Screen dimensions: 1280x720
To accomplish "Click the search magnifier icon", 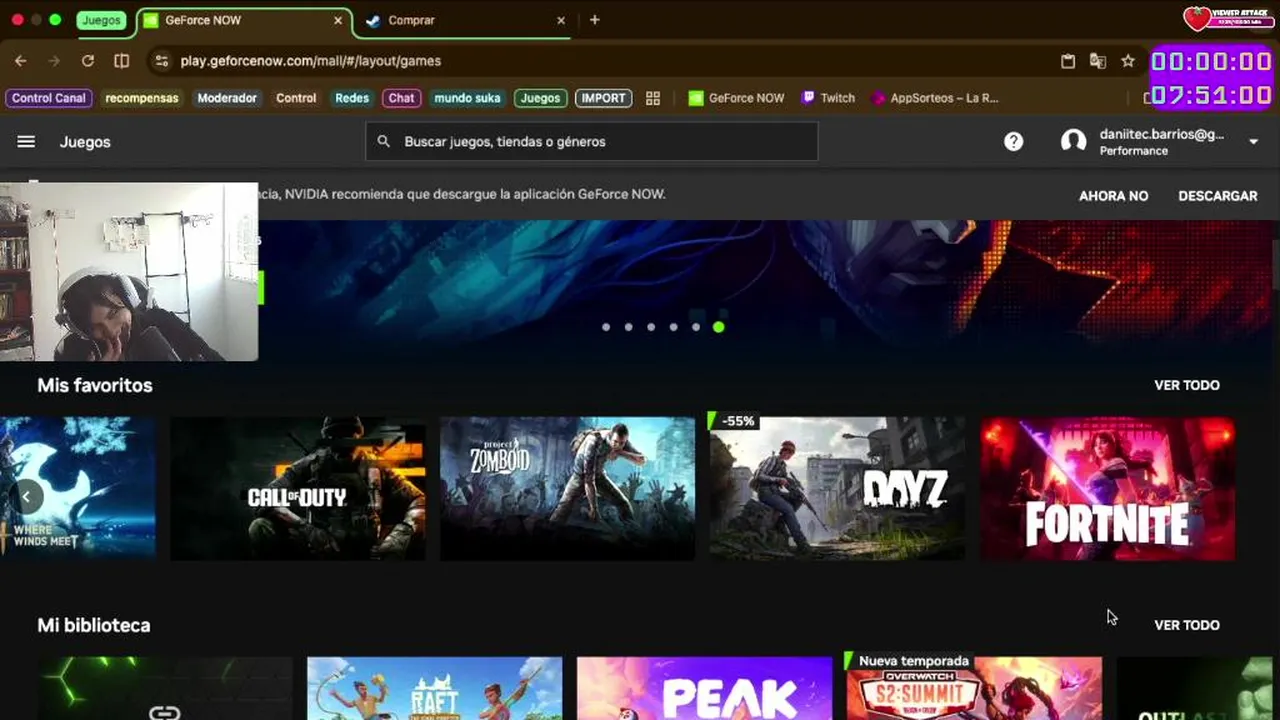I will pyautogui.click(x=384, y=142).
